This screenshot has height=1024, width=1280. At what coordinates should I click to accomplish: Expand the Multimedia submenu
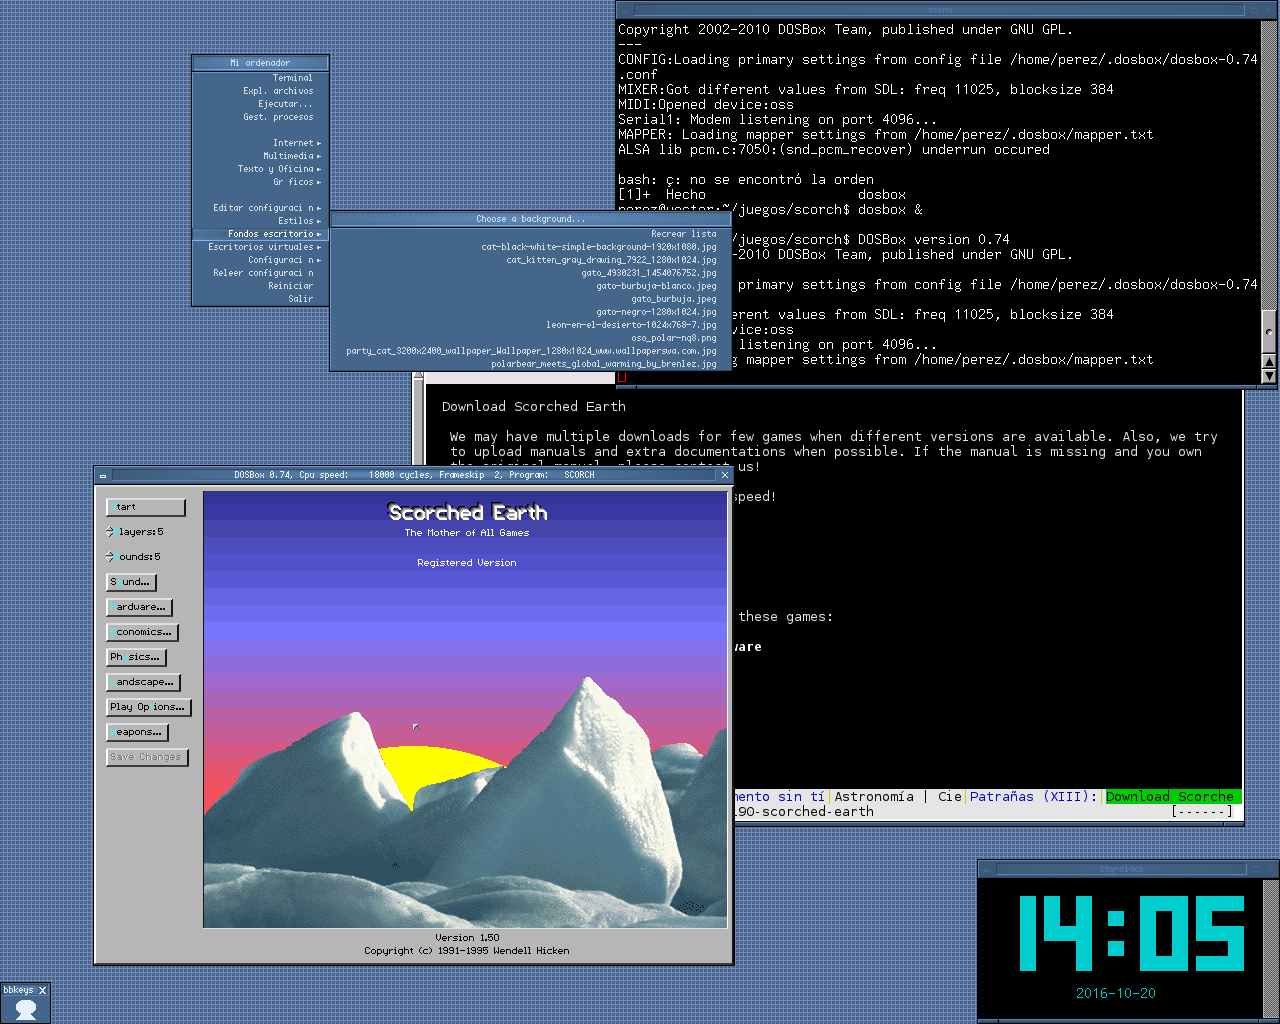tap(260, 156)
